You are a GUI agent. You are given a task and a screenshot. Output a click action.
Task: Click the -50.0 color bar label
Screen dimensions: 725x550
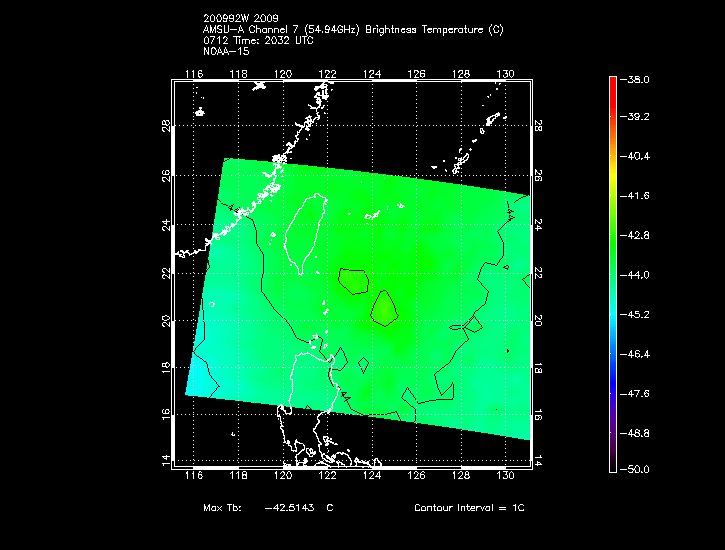(x=638, y=469)
